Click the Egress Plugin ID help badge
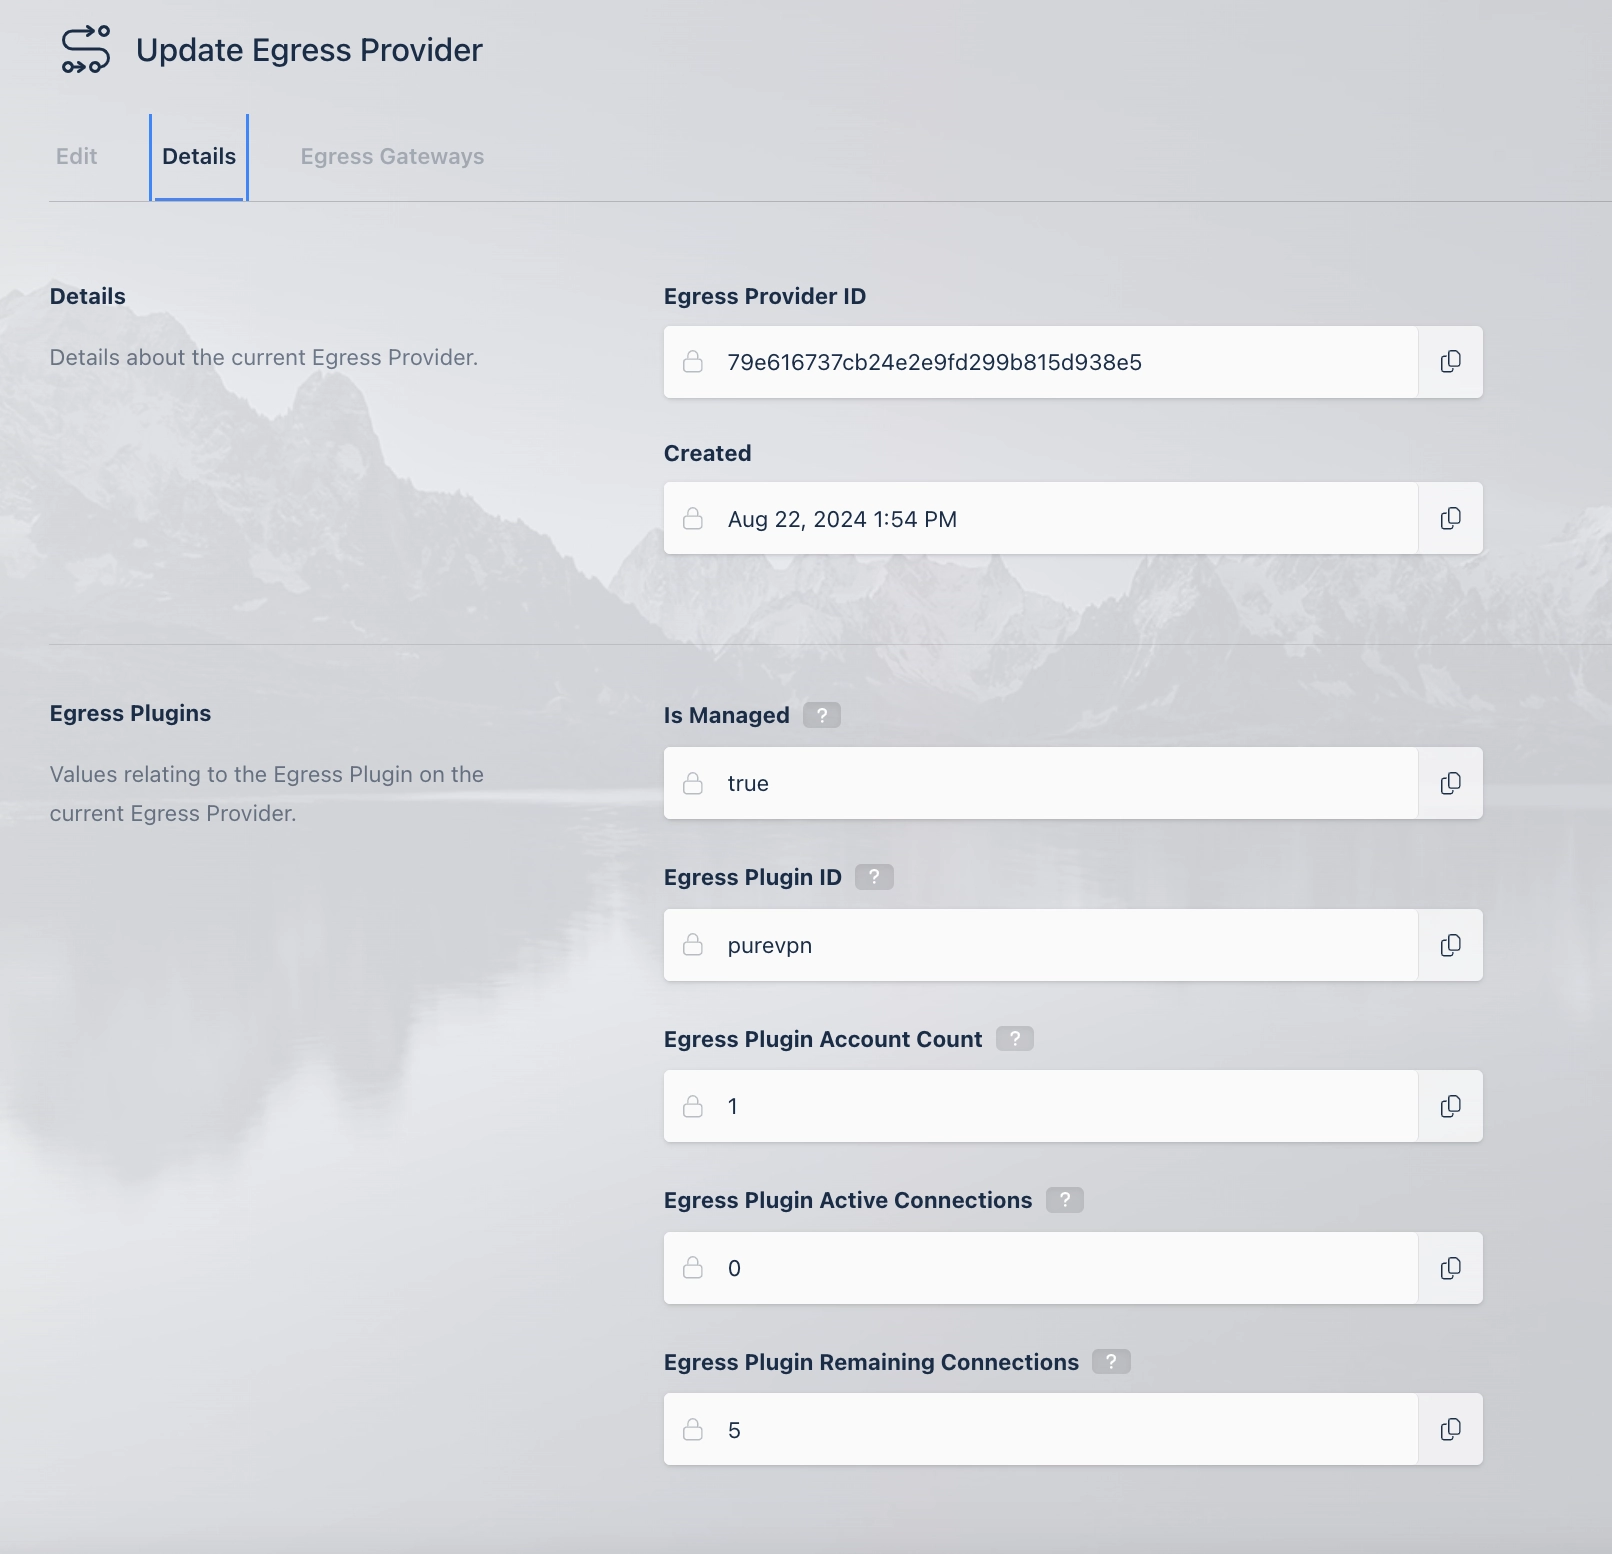Image resolution: width=1612 pixels, height=1554 pixels. 876,877
